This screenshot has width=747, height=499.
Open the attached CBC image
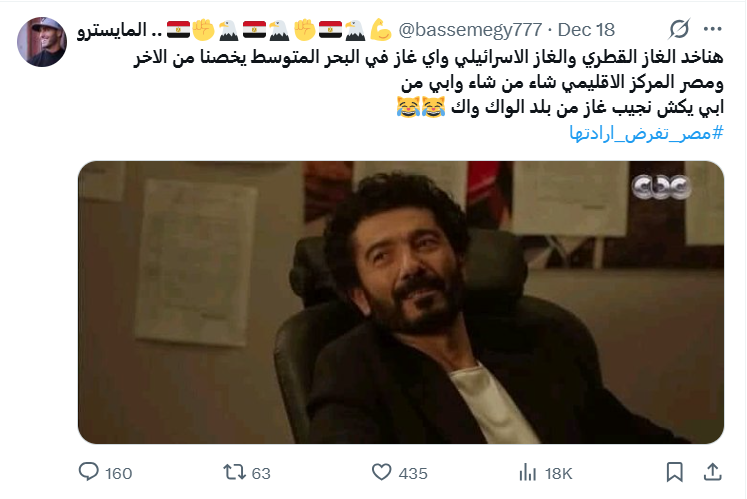pyautogui.click(x=401, y=302)
